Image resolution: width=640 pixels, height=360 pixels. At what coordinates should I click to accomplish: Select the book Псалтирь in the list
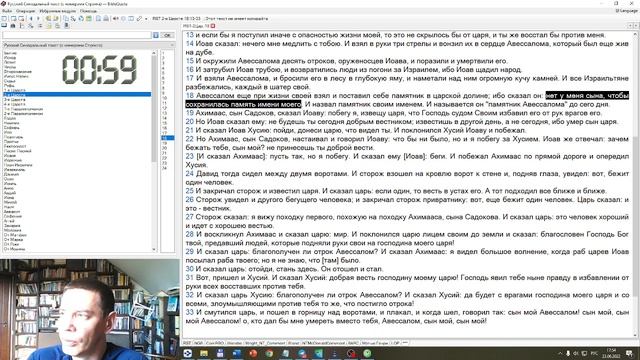click(x=13, y=137)
